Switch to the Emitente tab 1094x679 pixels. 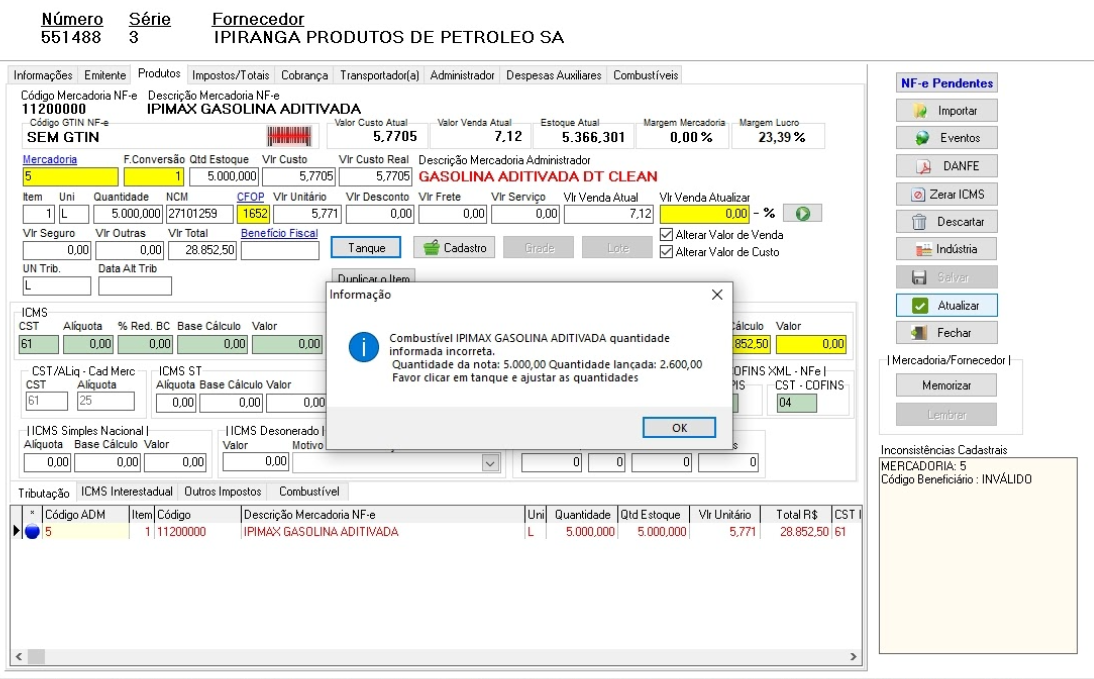(x=105, y=75)
